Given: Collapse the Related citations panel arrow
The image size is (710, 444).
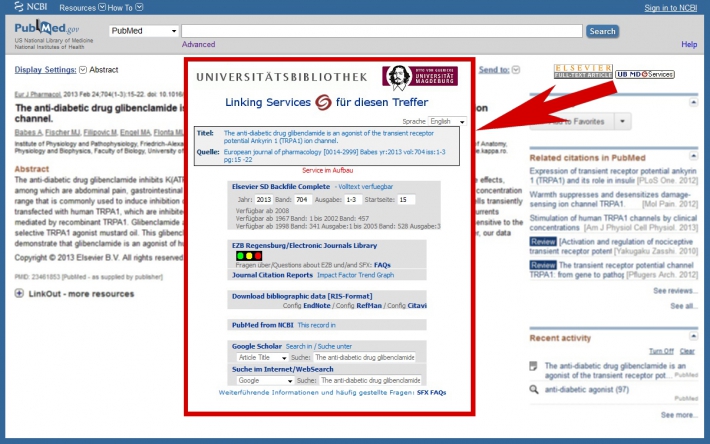Looking at the screenshot, I should [x=693, y=156].
